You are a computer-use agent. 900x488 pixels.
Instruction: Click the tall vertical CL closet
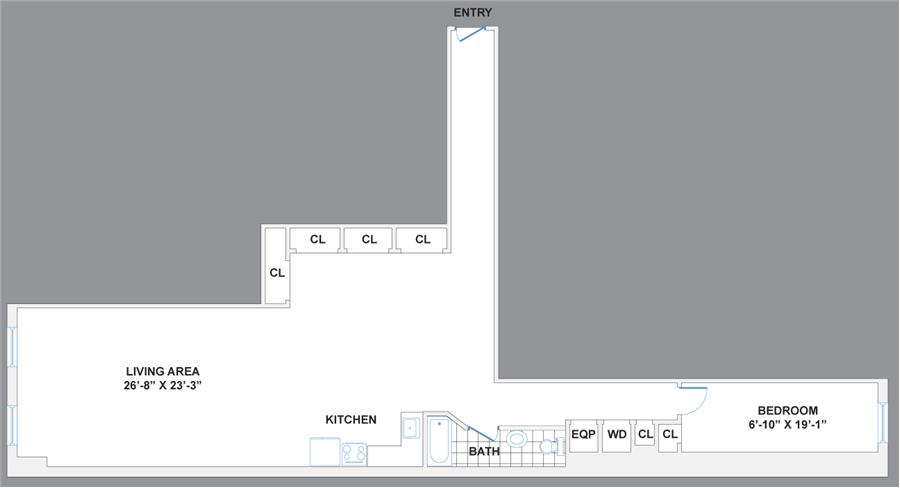276,267
